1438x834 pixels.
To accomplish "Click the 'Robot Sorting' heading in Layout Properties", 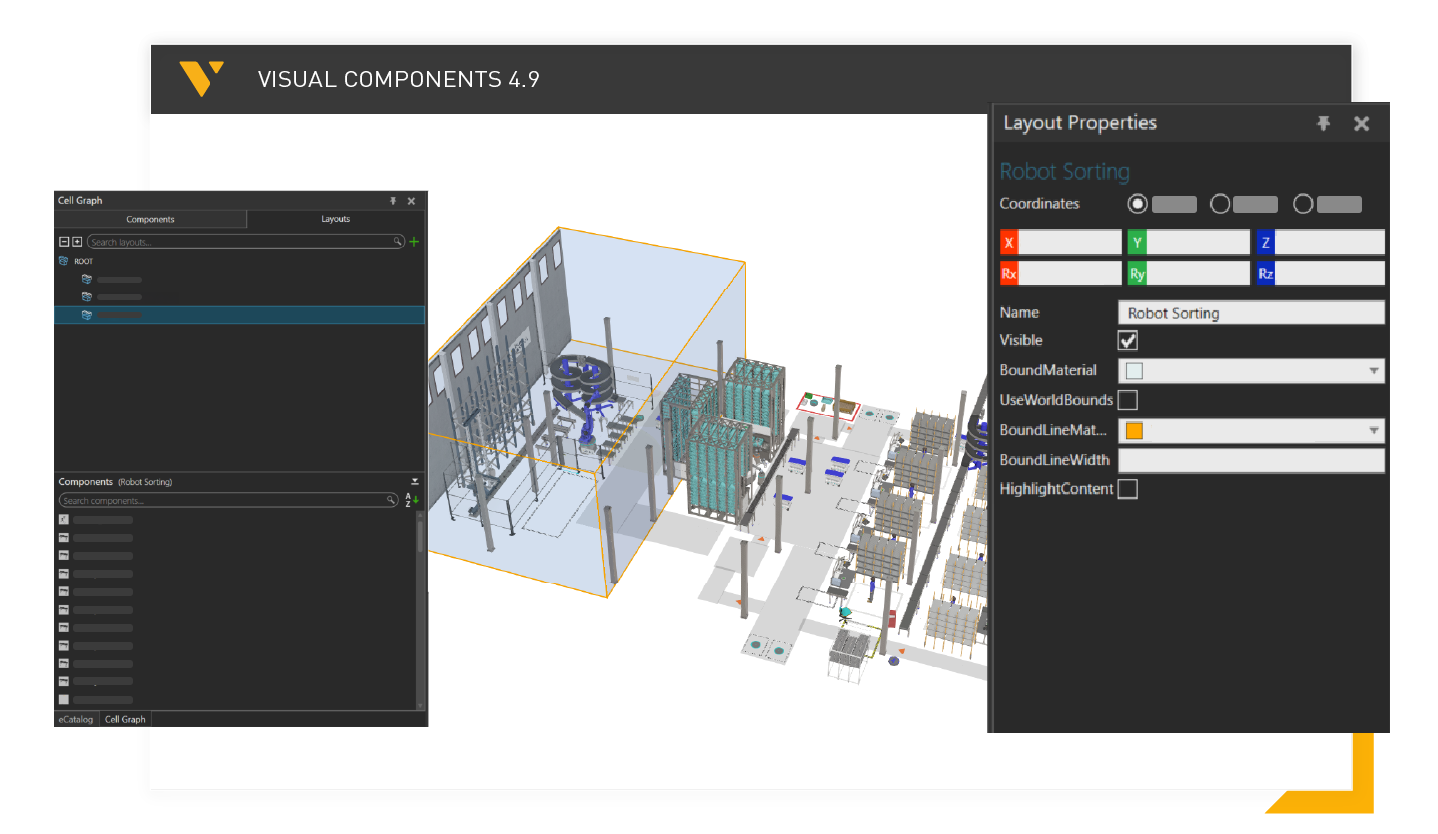I will pos(1064,172).
